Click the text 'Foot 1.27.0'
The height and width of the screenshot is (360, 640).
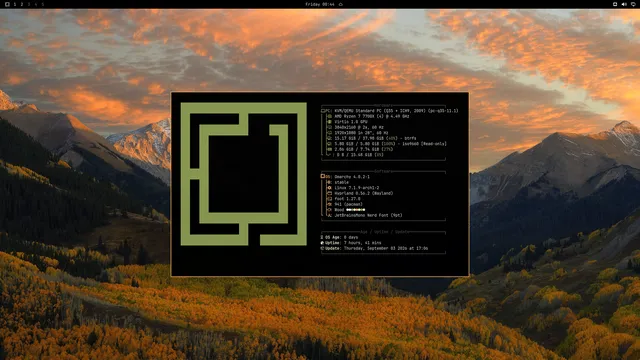tap(347, 199)
